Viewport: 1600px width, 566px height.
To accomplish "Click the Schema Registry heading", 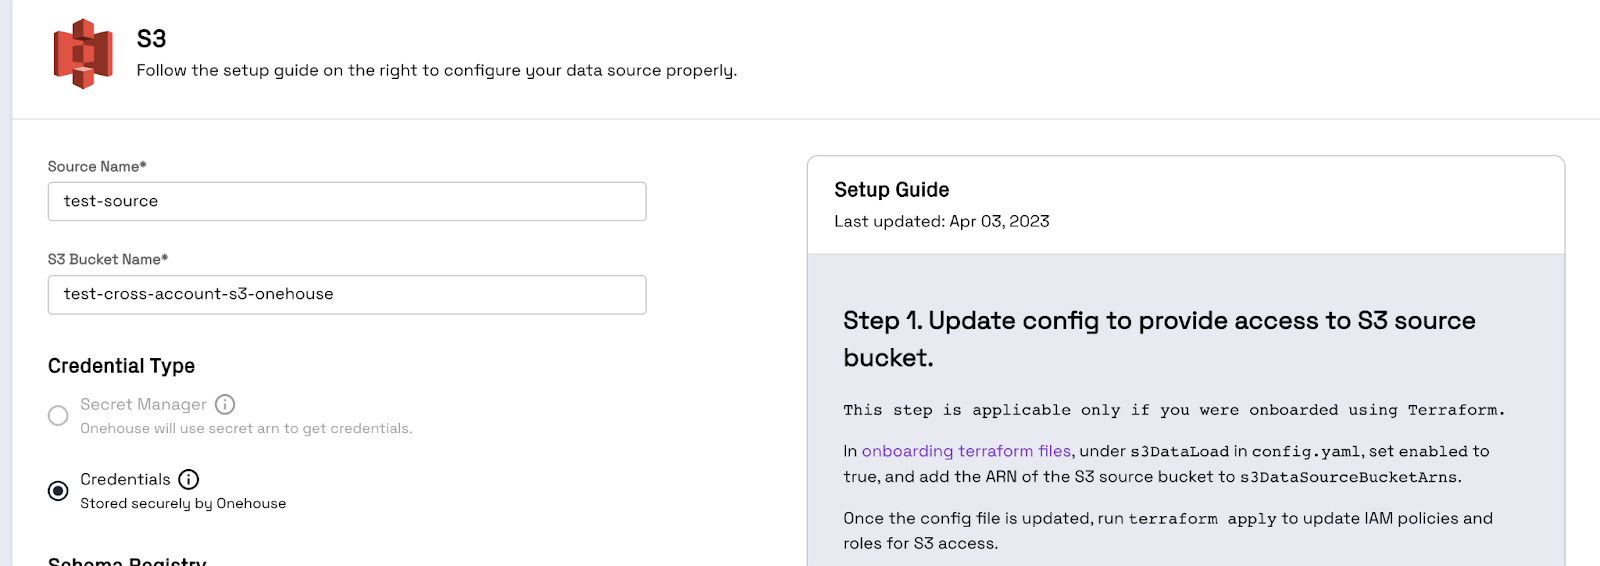I will tap(127, 560).
